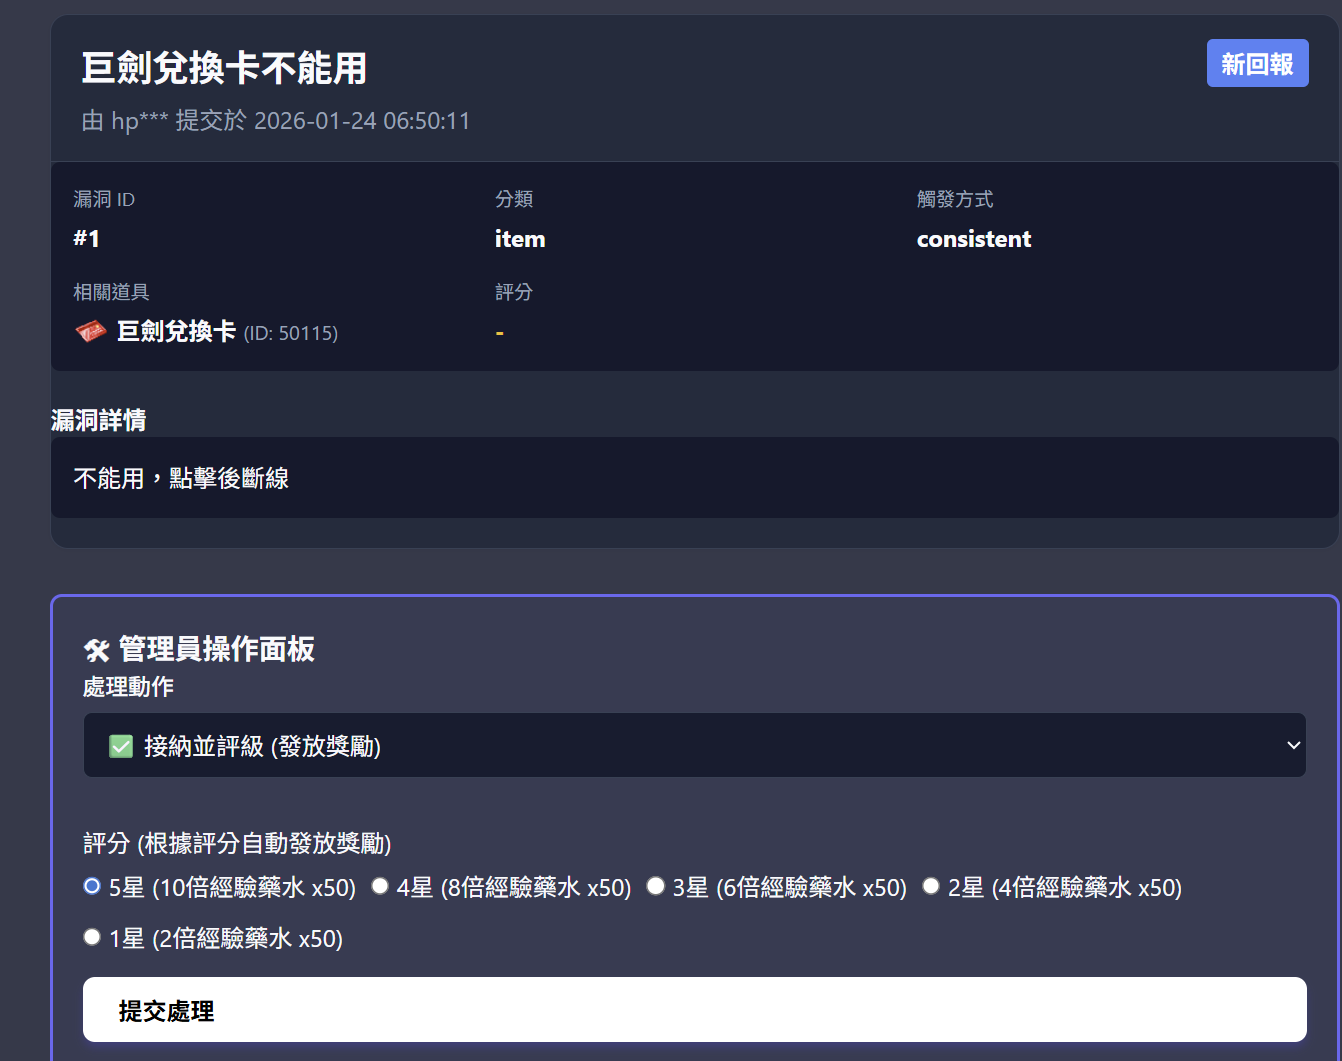Select the 3星 rating radio button
Viewport: 1342px width, 1061px height.
pos(656,886)
